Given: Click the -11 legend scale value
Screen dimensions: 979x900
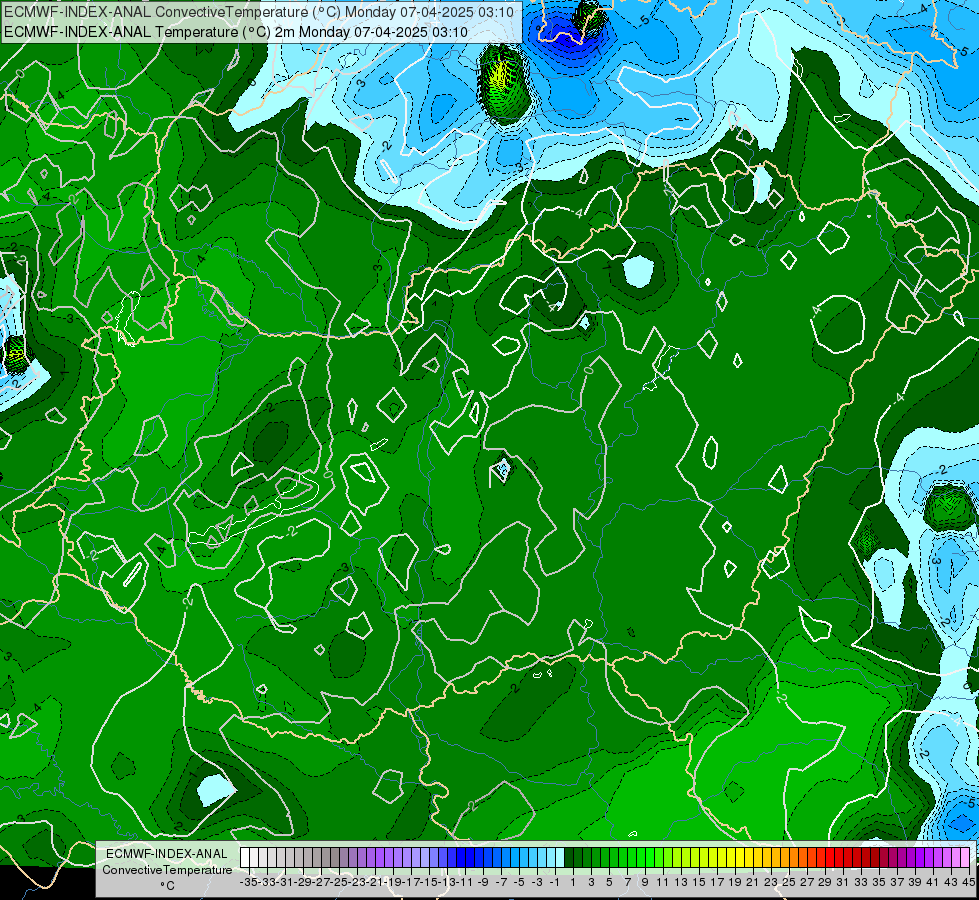Looking at the screenshot, I should point(465,882).
